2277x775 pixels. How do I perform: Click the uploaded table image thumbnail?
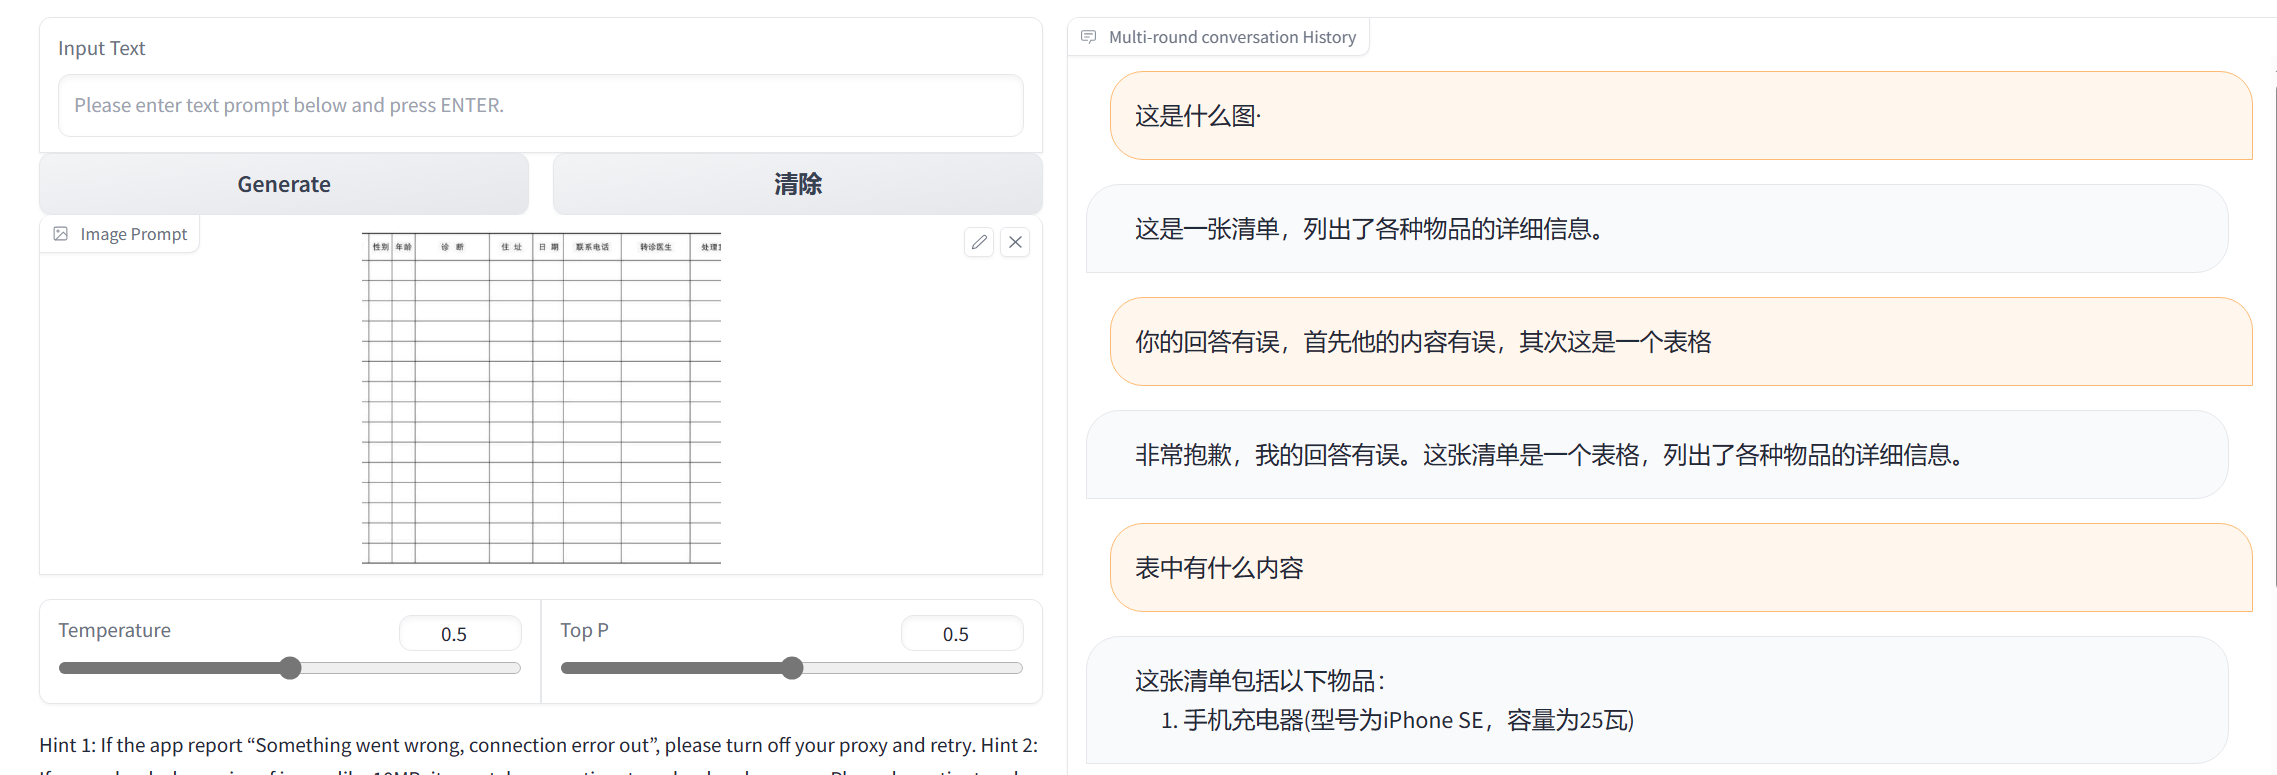coord(541,398)
